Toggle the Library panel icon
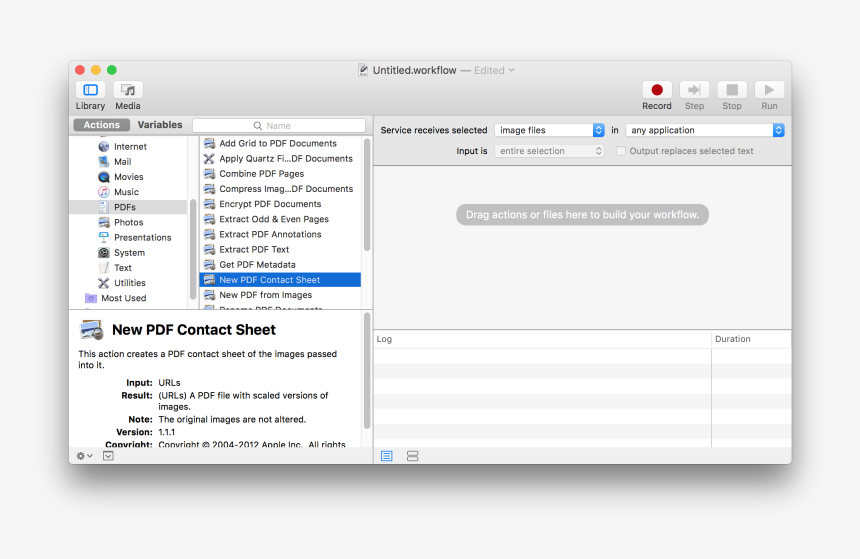 coord(90,90)
